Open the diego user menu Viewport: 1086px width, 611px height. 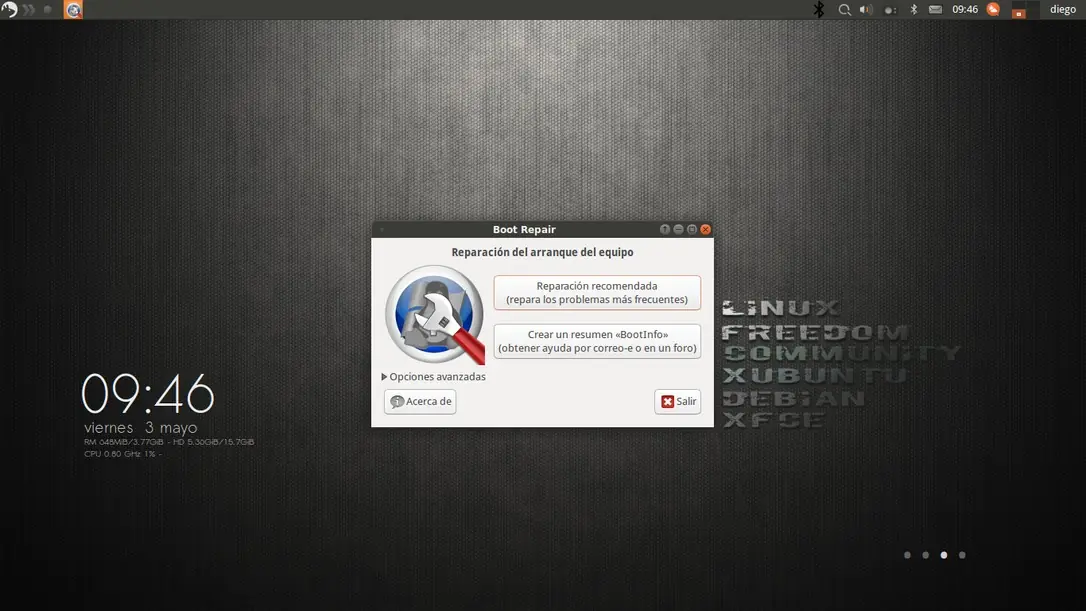[1062, 10]
